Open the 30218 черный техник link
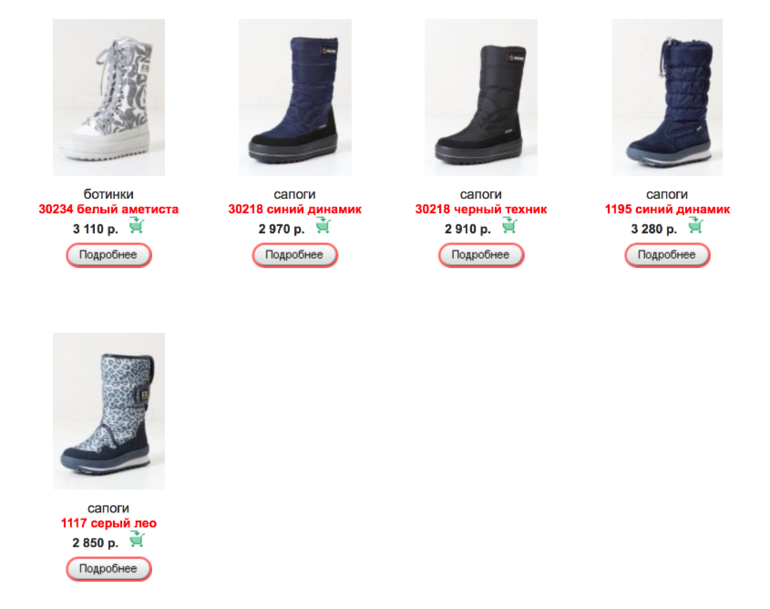Viewport: 770px width, 609px height. coord(481,209)
